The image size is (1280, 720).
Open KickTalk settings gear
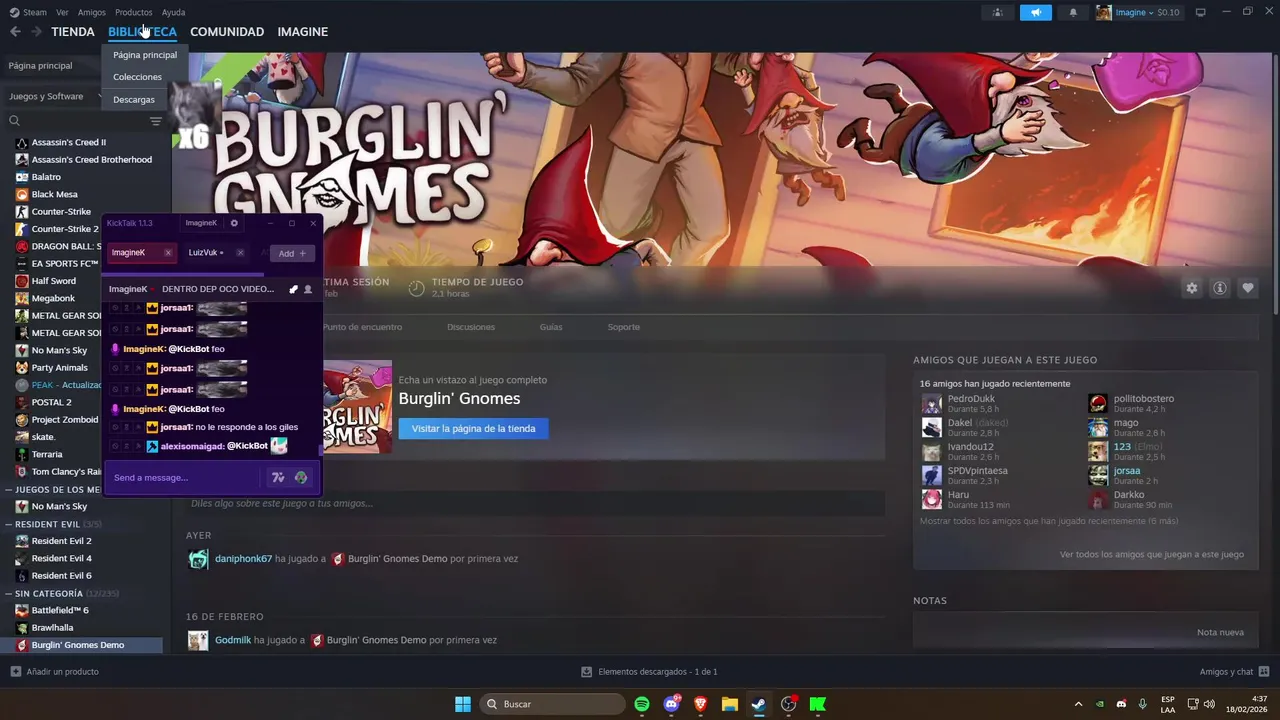pos(234,223)
